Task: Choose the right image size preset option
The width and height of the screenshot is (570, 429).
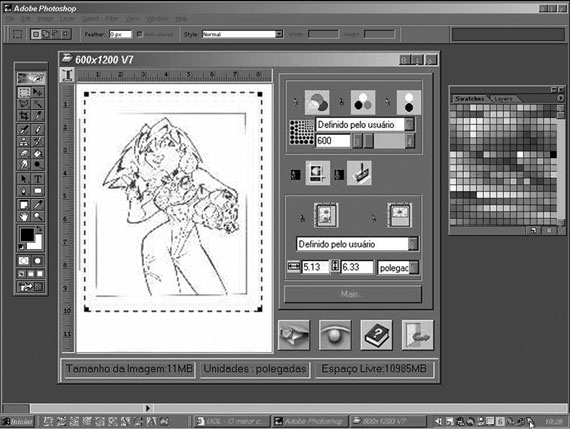Action: tap(400, 216)
